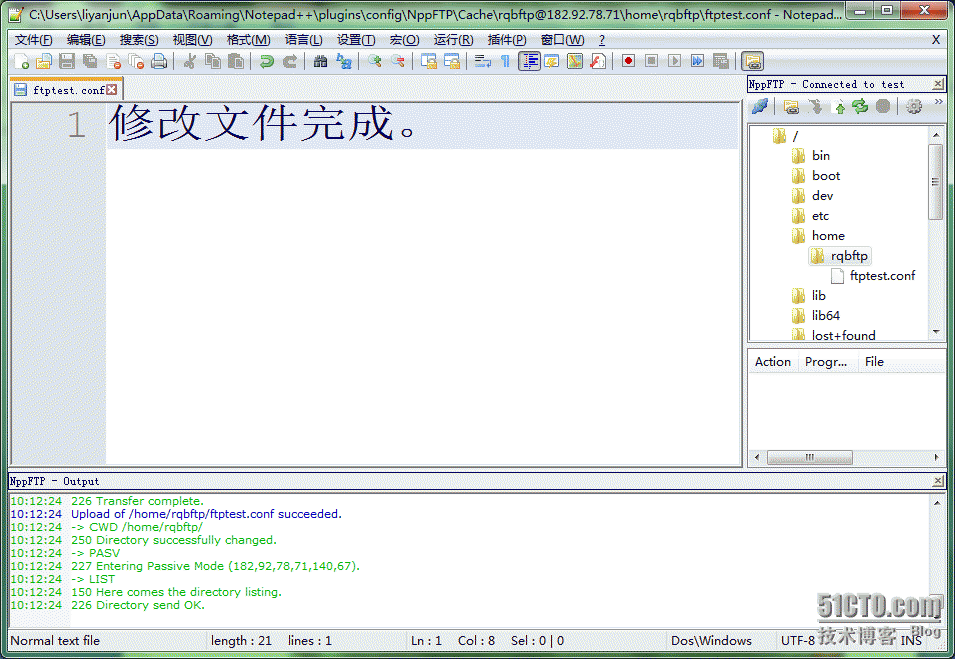Click the Cut scissors icon
The width and height of the screenshot is (955, 659).
(190, 62)
